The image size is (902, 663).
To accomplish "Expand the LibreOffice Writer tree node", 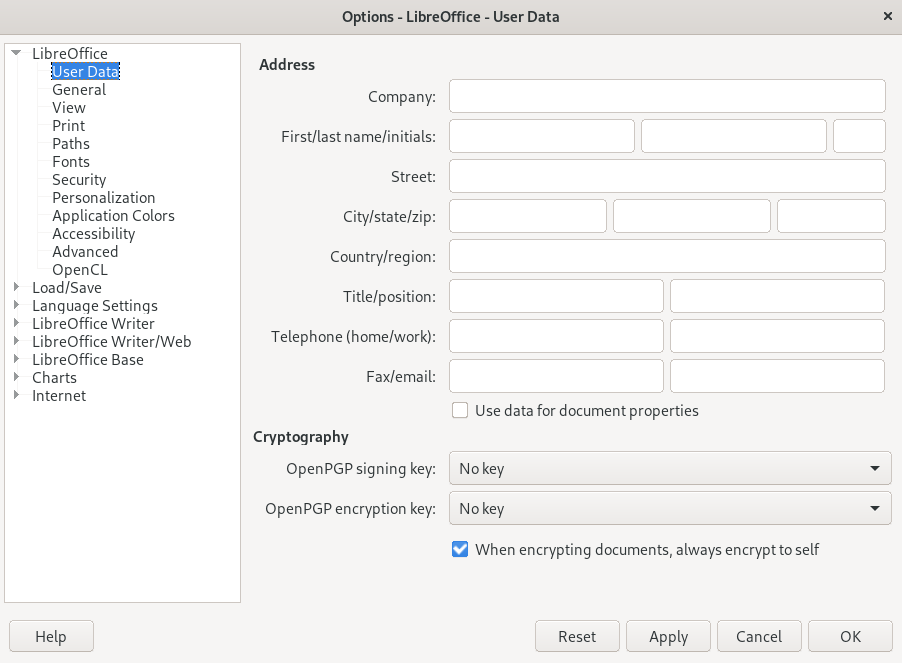I will pos(16,324).
